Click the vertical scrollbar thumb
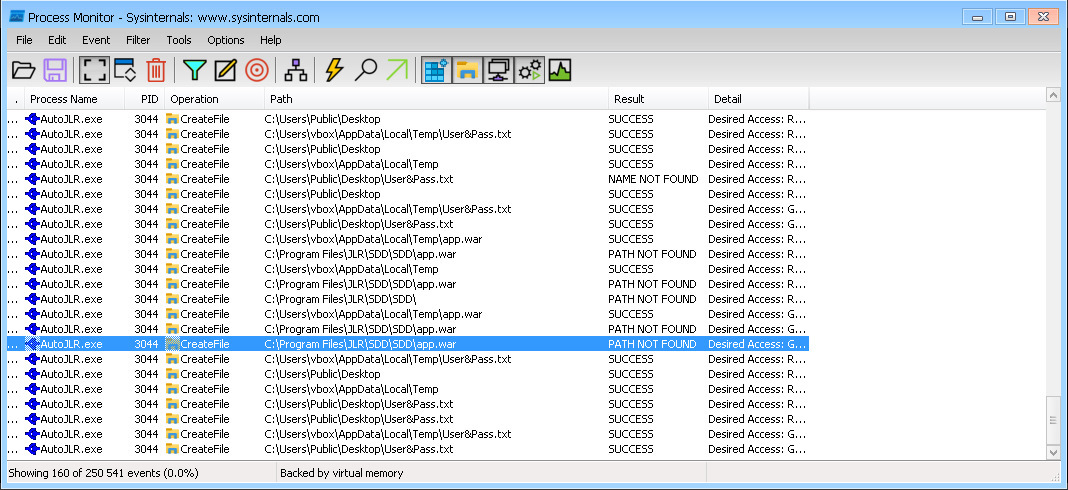 click(1053, 420)
